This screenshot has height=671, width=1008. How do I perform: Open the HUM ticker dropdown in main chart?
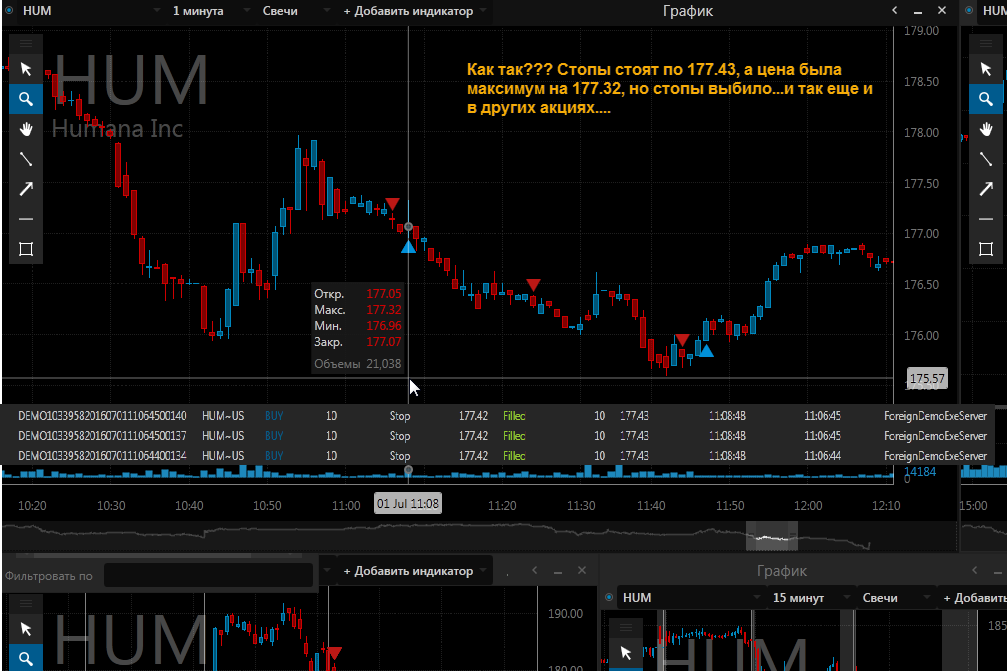pos(157,11)
